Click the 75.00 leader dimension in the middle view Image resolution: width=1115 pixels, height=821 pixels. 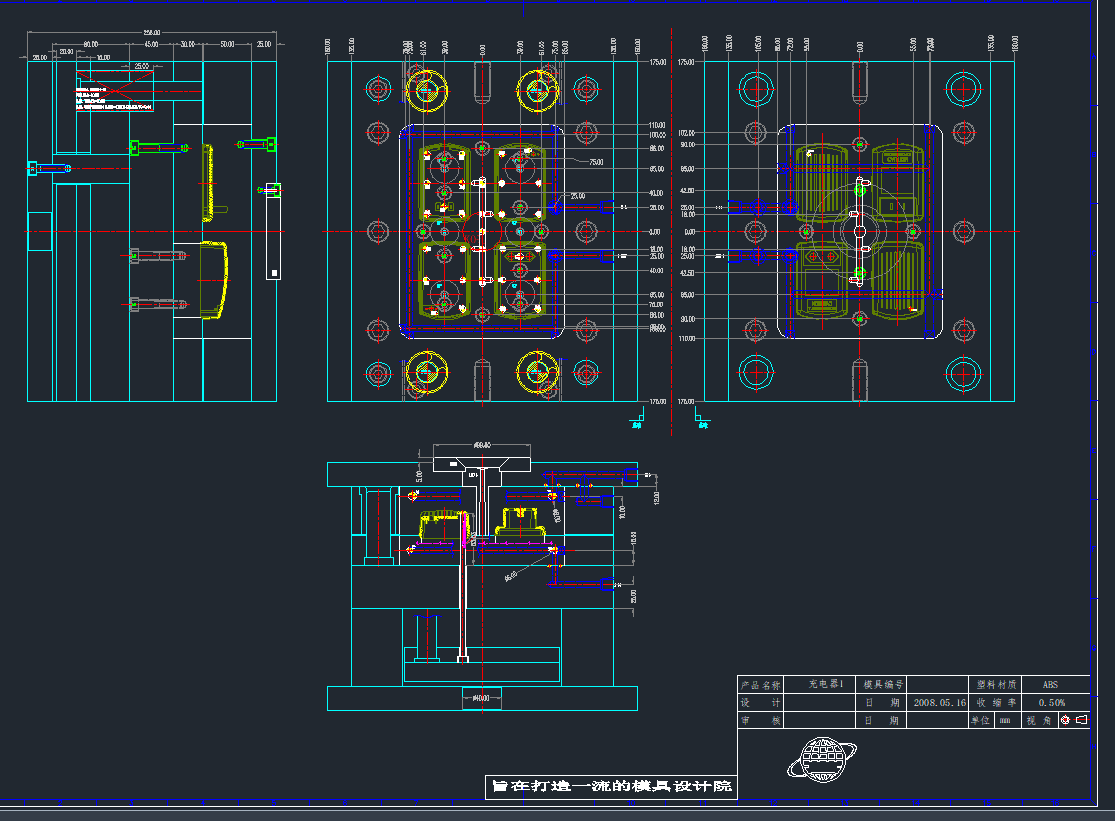[595, 161]
